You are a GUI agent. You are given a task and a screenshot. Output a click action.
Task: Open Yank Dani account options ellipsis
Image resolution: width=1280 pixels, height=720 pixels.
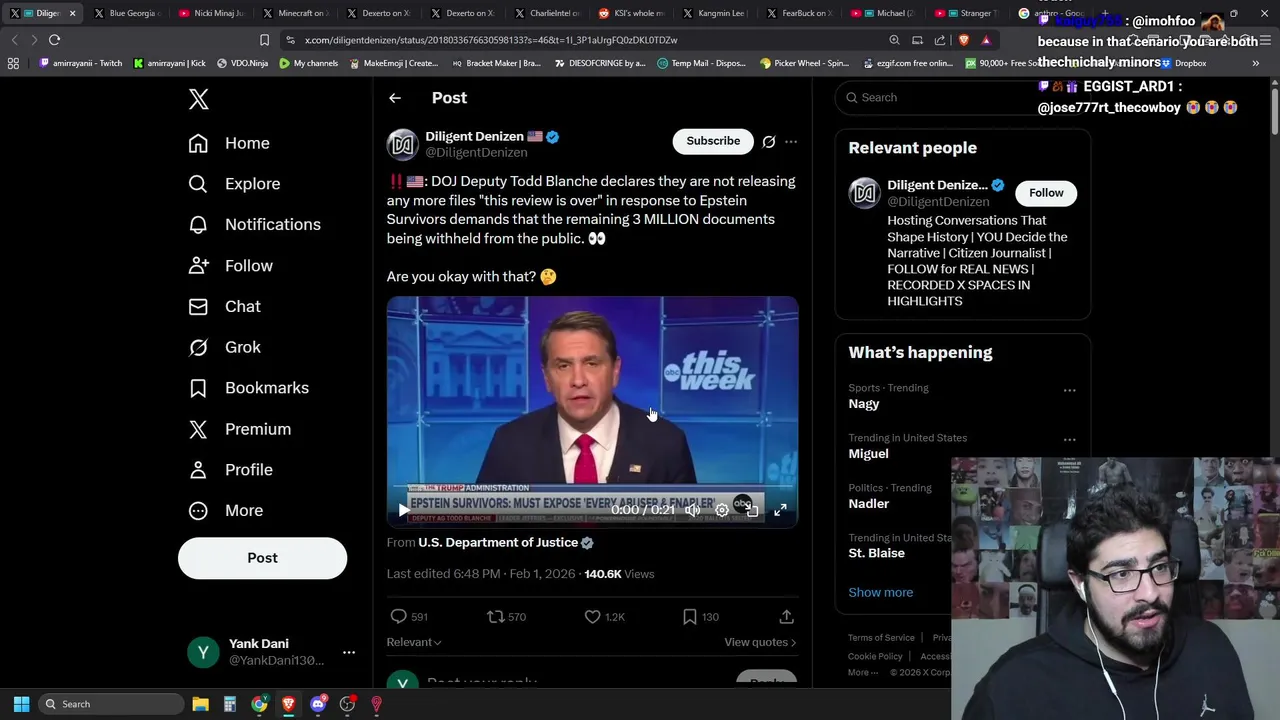pyautogui.click(x=349, y=652)
